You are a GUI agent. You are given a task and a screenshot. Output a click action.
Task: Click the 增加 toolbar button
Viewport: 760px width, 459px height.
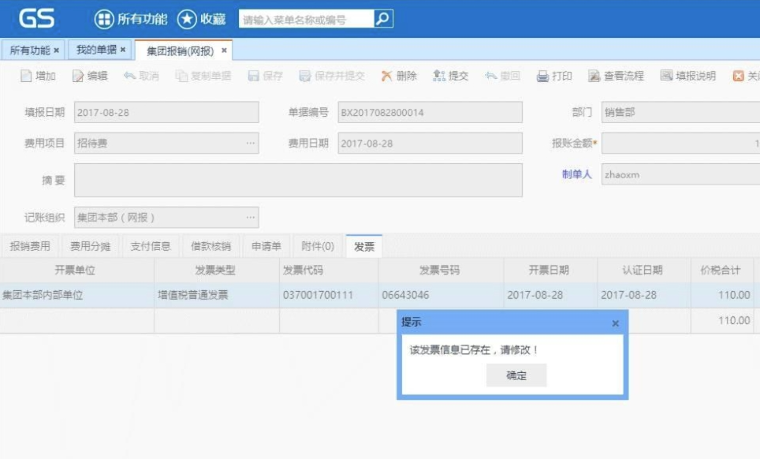click(x=38, y=76)
